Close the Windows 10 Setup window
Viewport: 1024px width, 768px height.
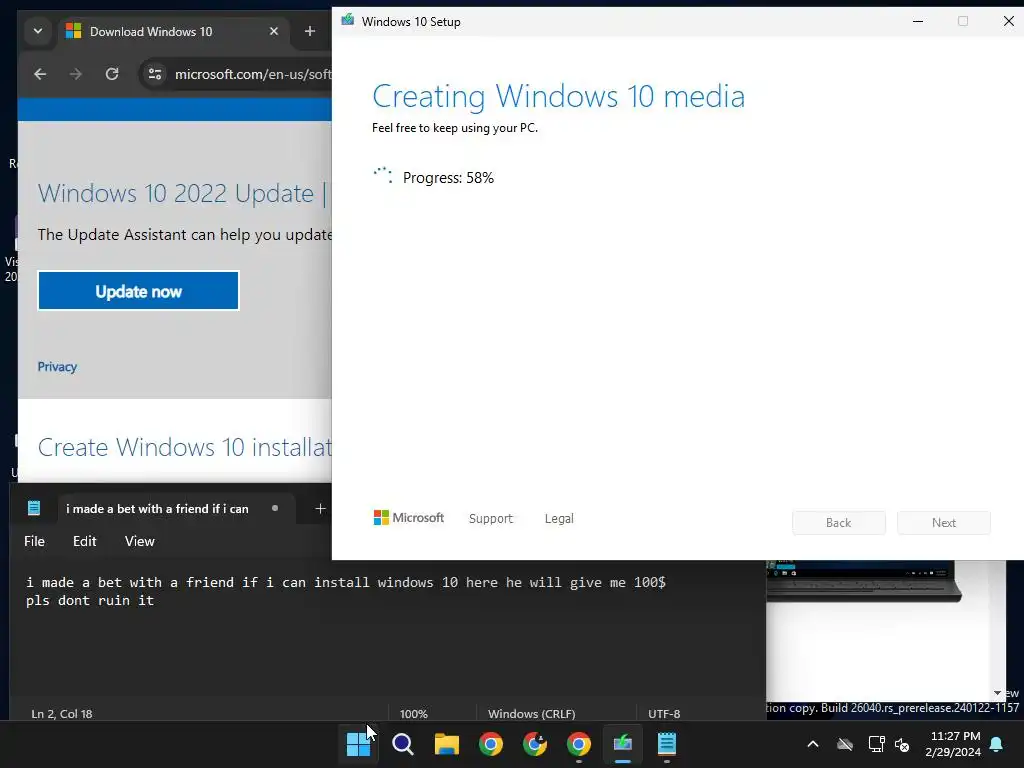point(1008,21)
